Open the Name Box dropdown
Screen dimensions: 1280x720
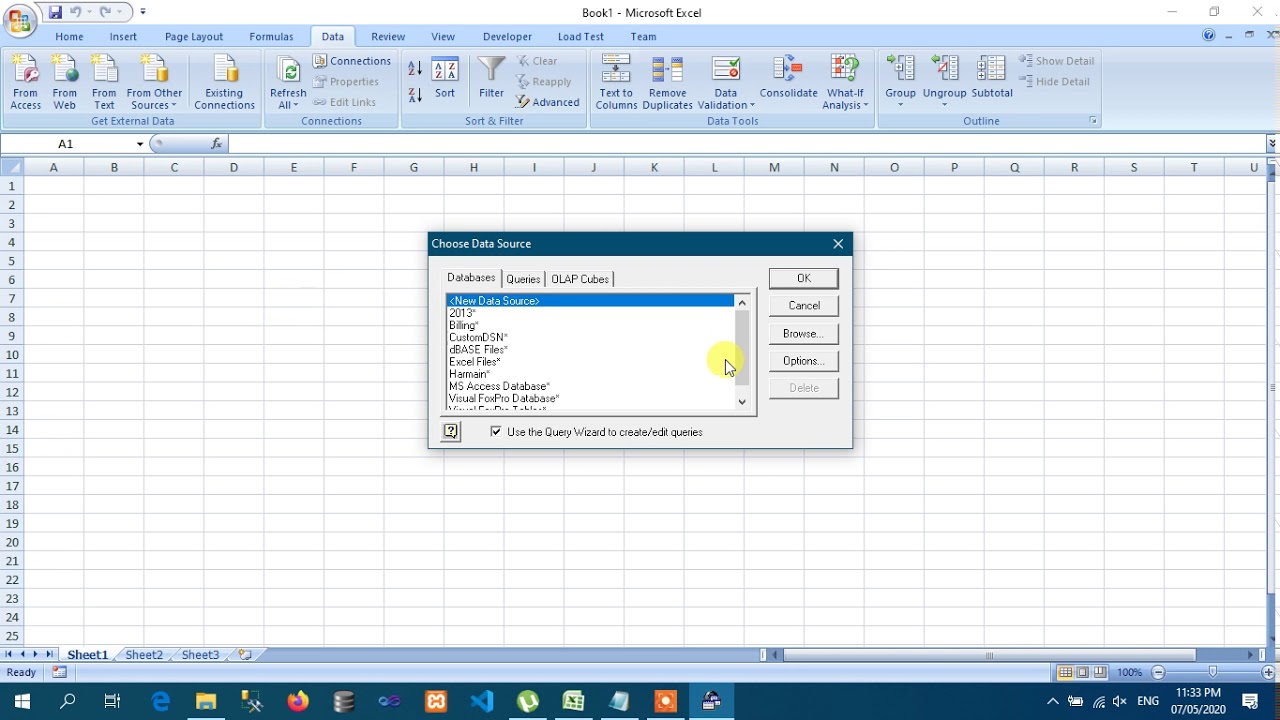point(140,144)
